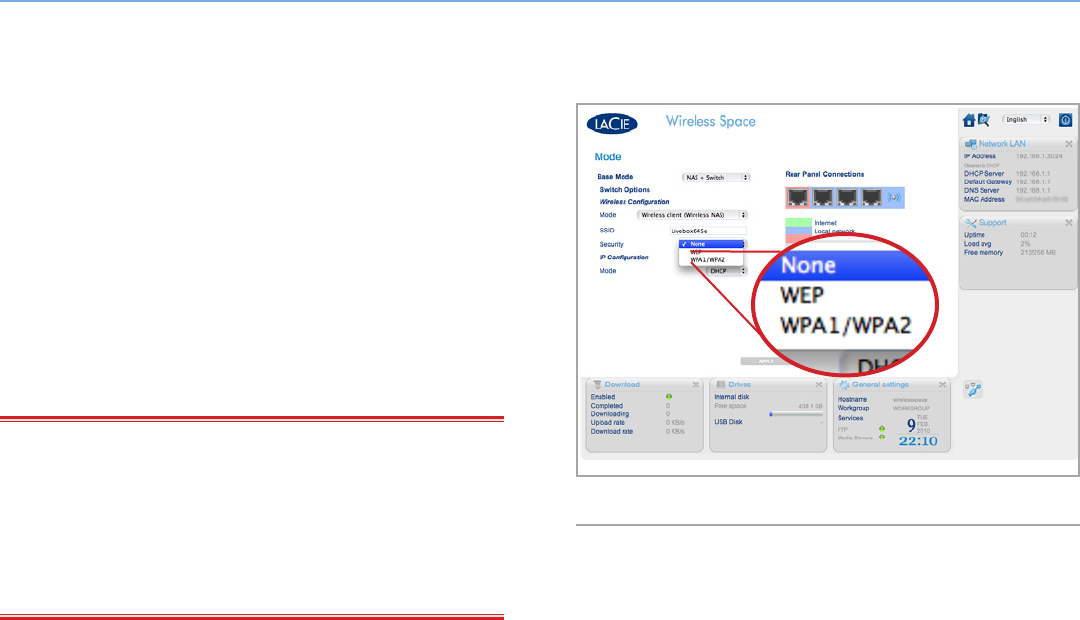Click the Wireless Space title
The height and width of the screenshot is (620, 1080).
710,122
